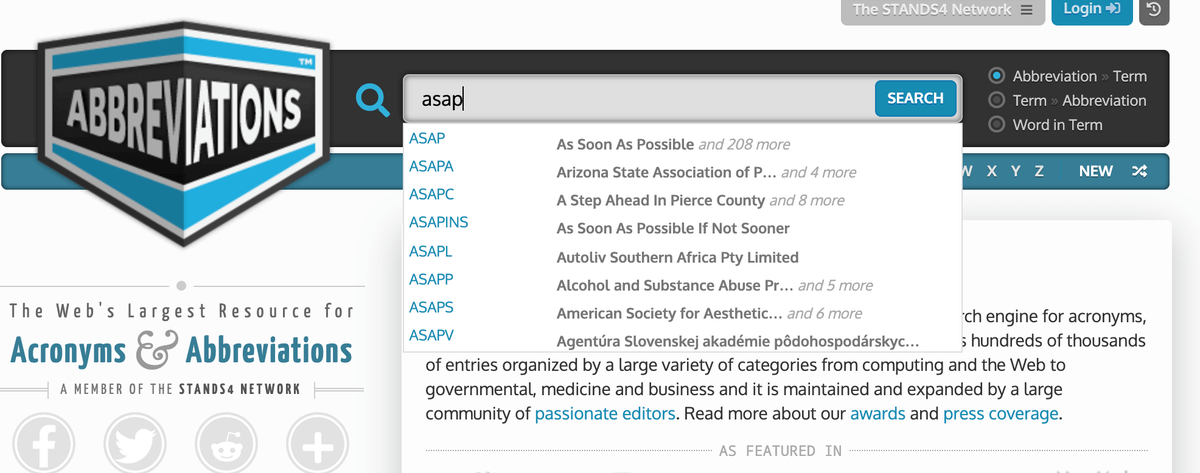Choose ASAPV suggestion in dropdown
1200x473 pixels.
[431, 335]
